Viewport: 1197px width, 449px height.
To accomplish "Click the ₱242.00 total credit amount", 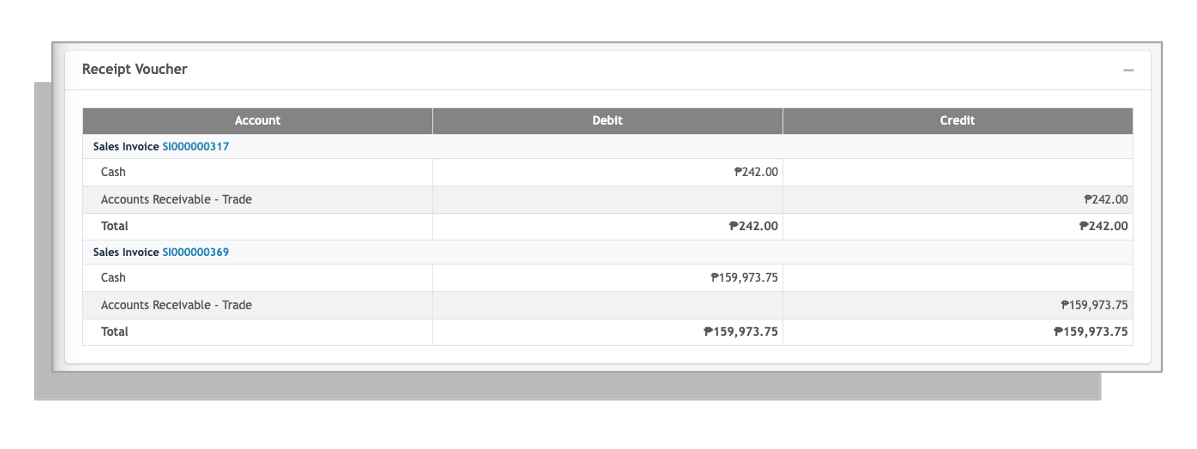I will click(1103, 226).
